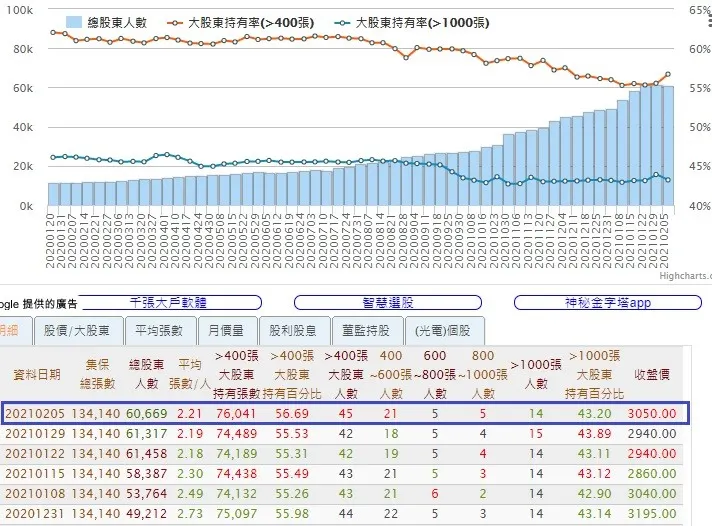This screenshot has width=712, height=526.
Task: Select the 20210129 date cell
Action: pos(35,434)
